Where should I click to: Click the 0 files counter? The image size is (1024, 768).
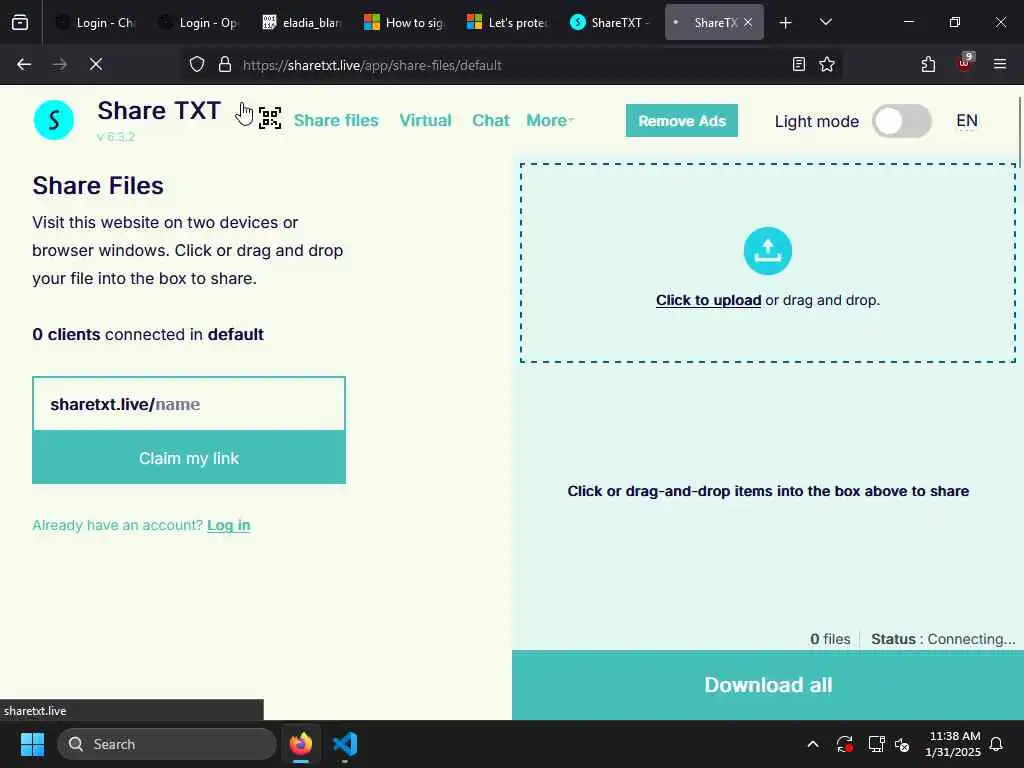point(830,639)
